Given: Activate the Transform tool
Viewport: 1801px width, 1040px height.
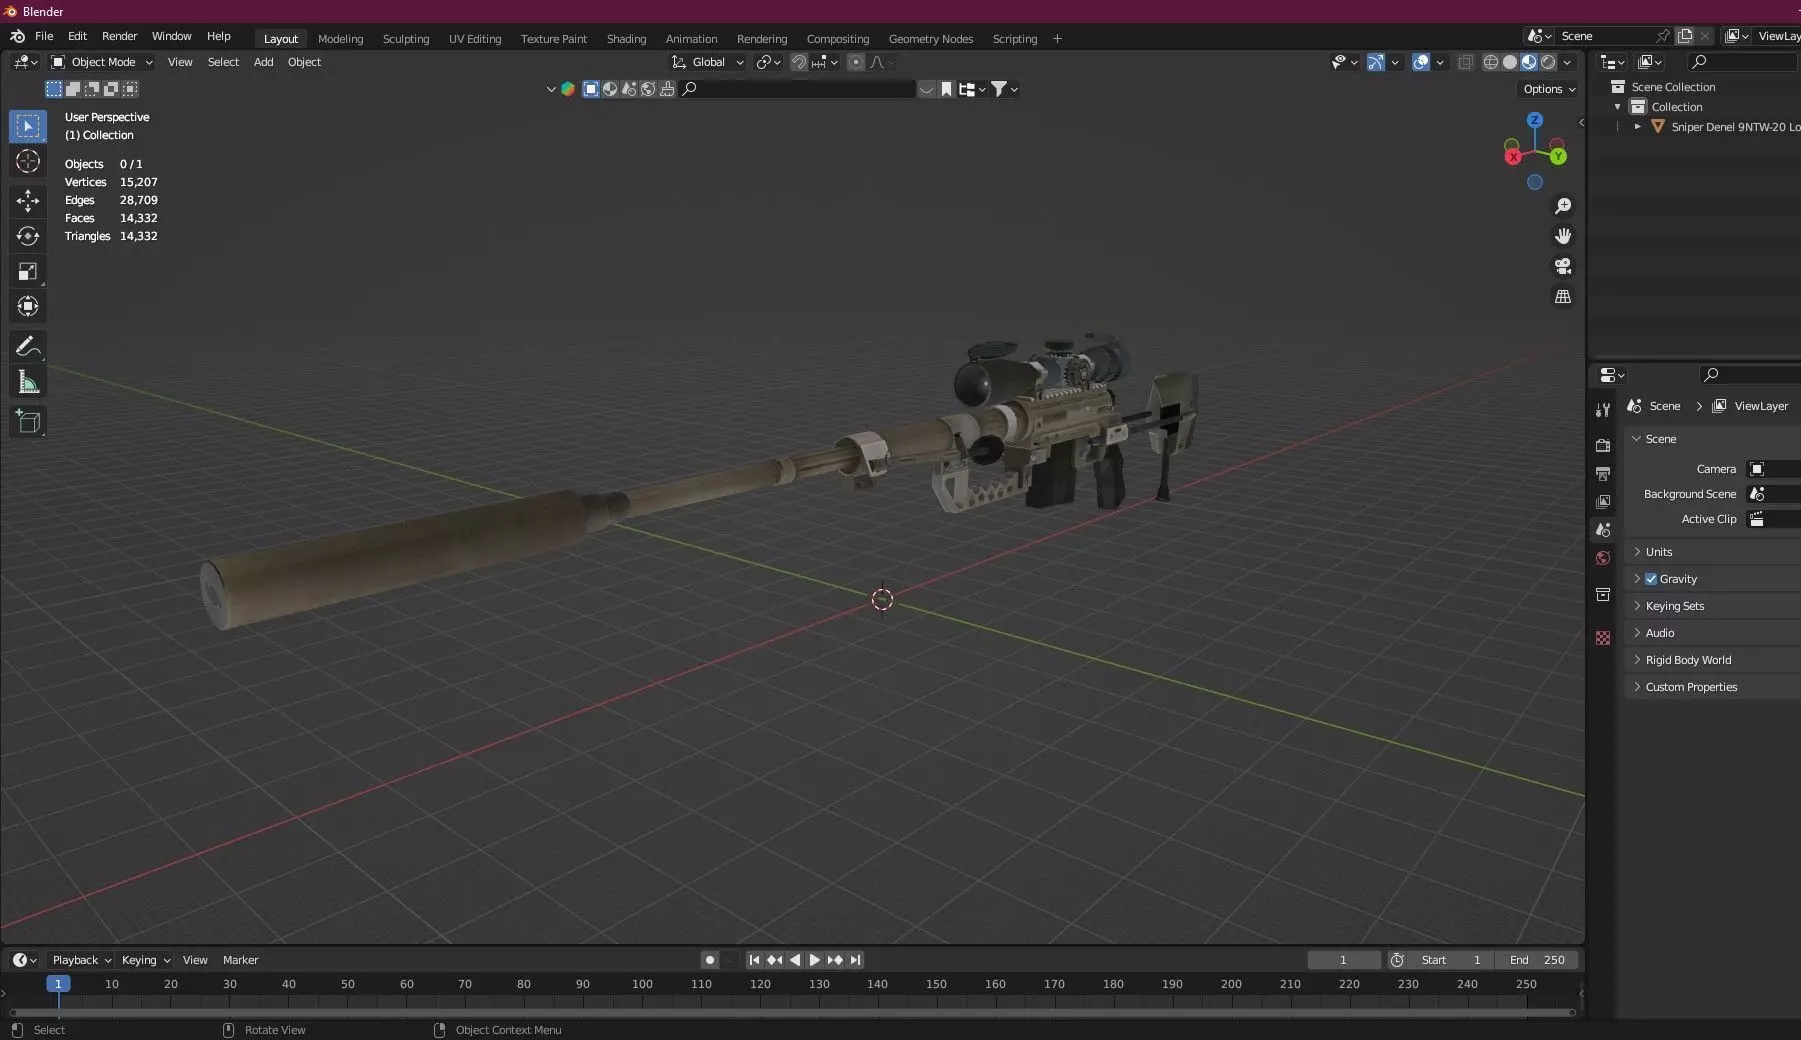Looking at the screenshot, I should point(28,306).
